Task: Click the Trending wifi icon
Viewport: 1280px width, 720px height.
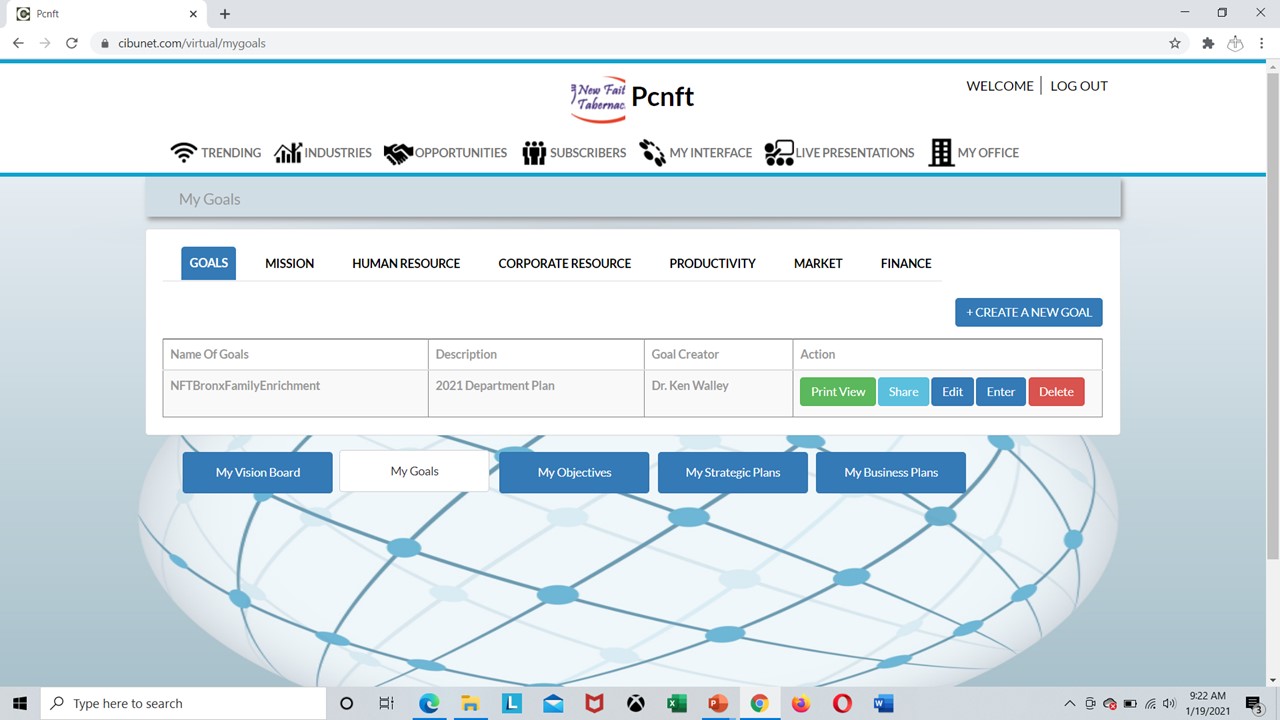Action: point(183,153)
